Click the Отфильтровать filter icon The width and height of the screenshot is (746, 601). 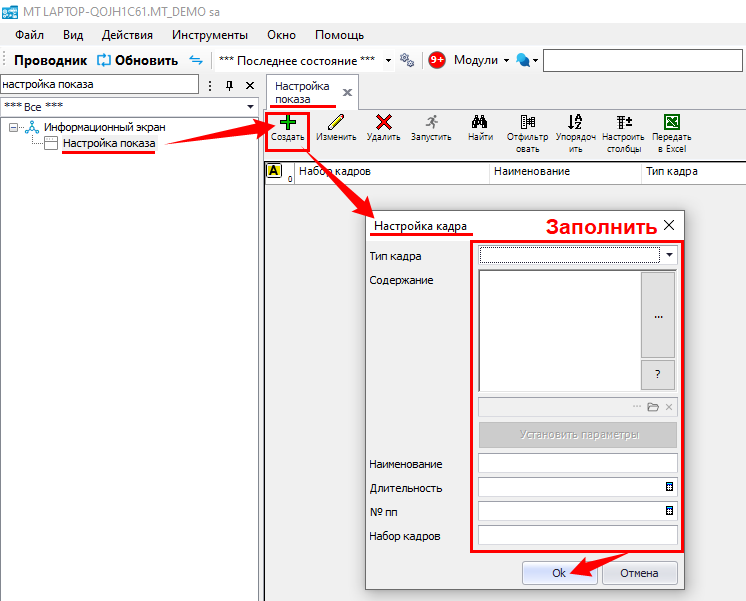click(527, 123)
